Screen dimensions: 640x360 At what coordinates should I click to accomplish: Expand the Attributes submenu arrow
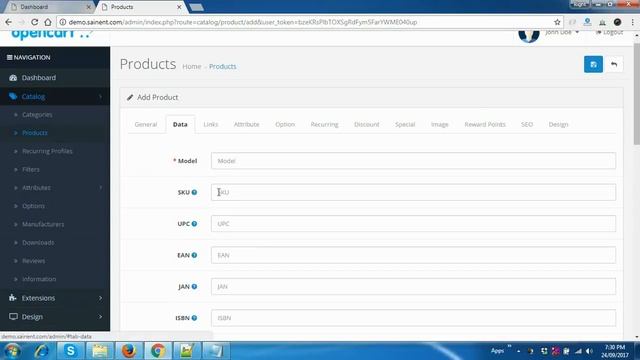(100, 188)
